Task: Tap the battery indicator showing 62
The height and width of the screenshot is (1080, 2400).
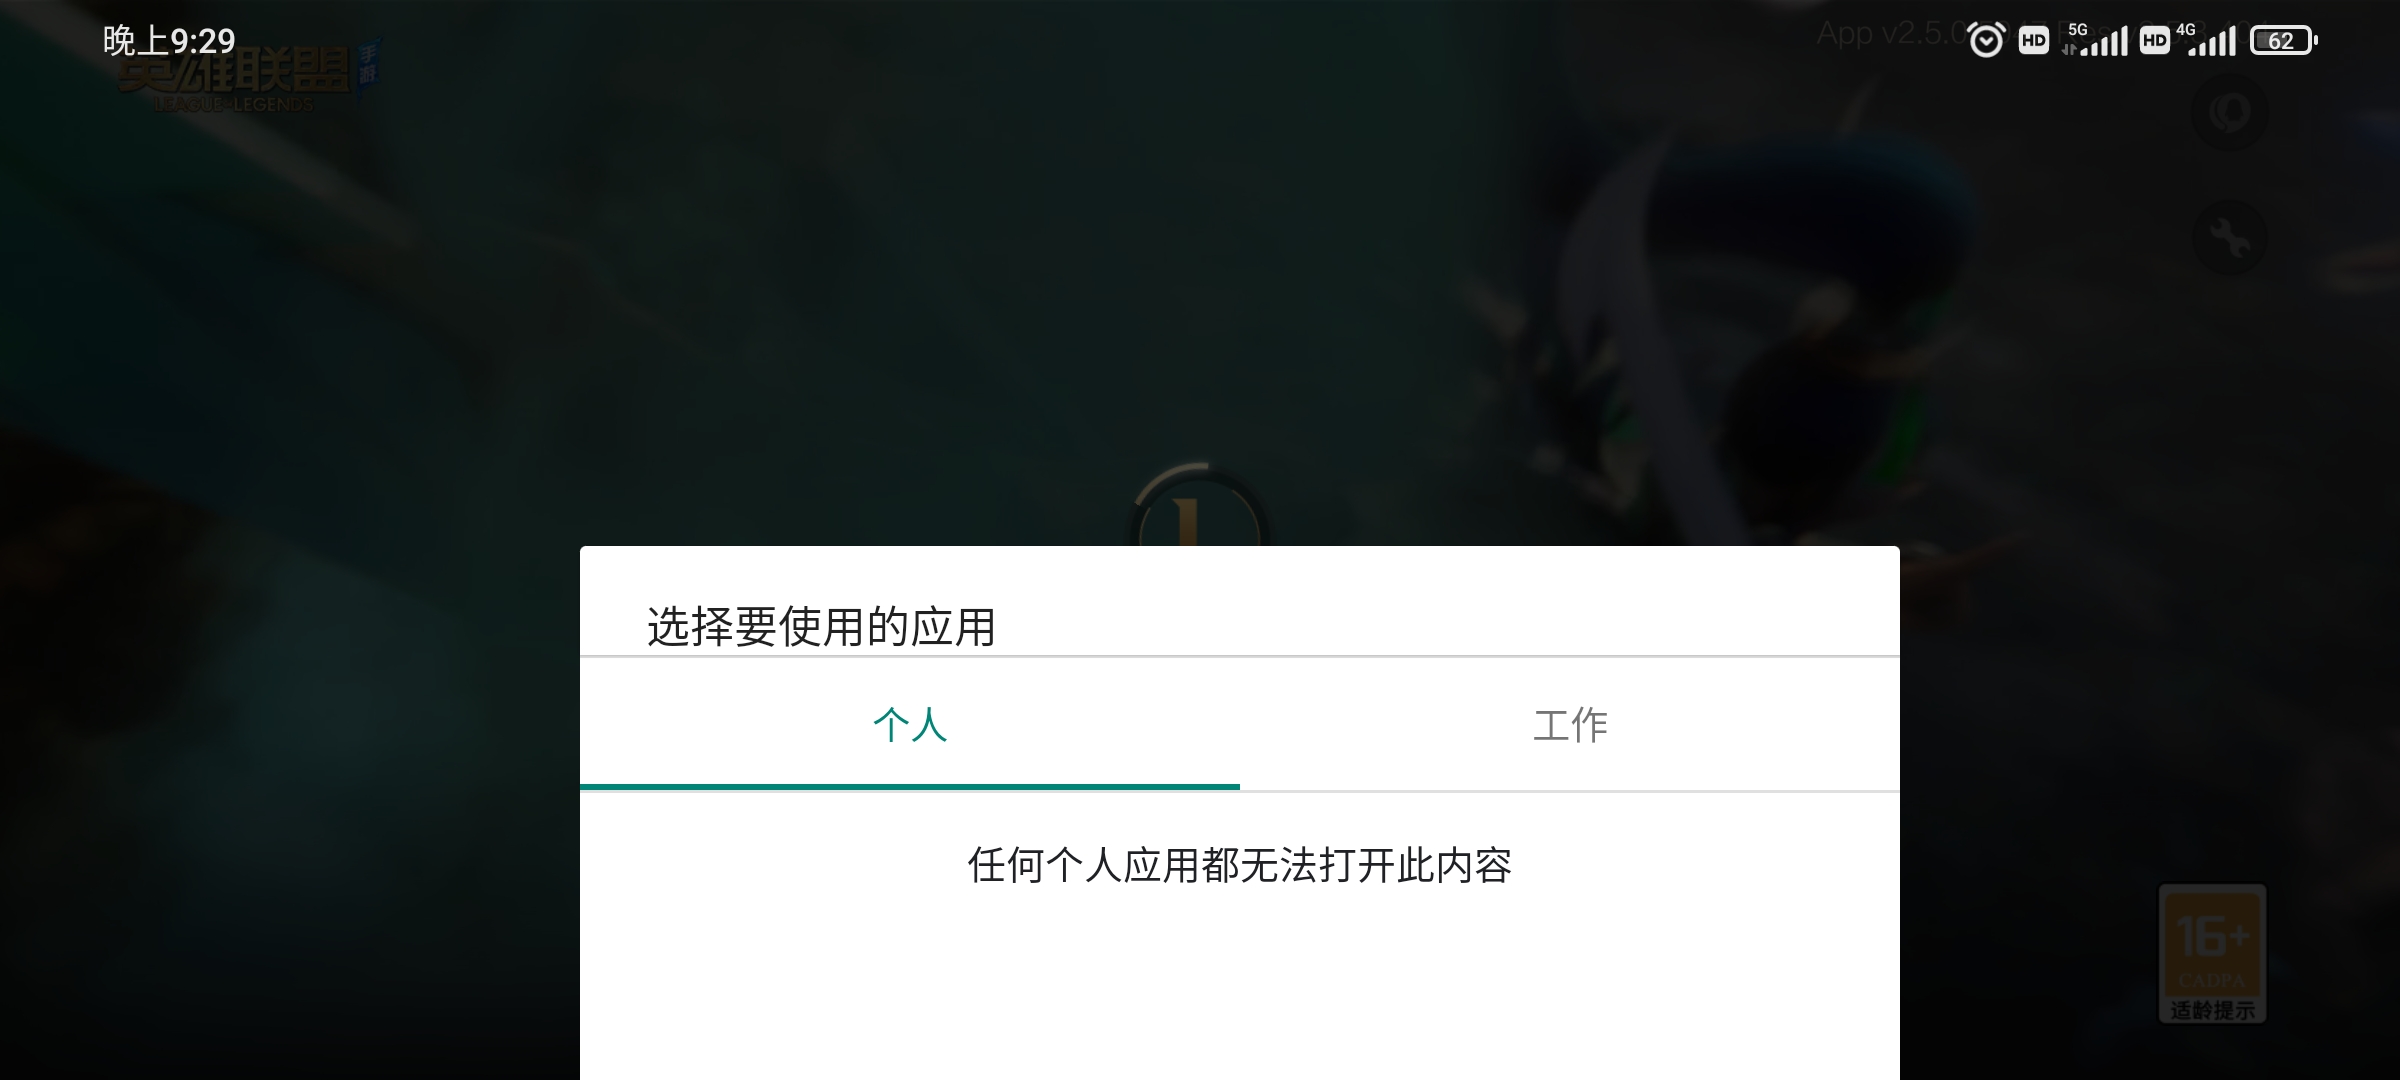Action: tap(2283, 41)
